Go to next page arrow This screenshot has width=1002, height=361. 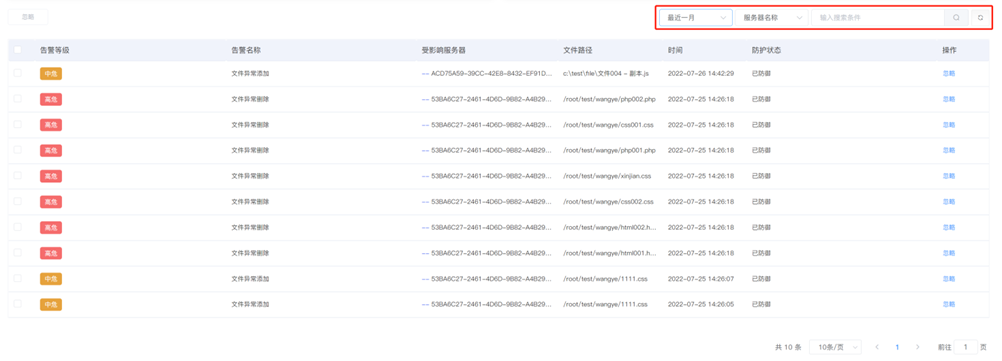point(918,347)
